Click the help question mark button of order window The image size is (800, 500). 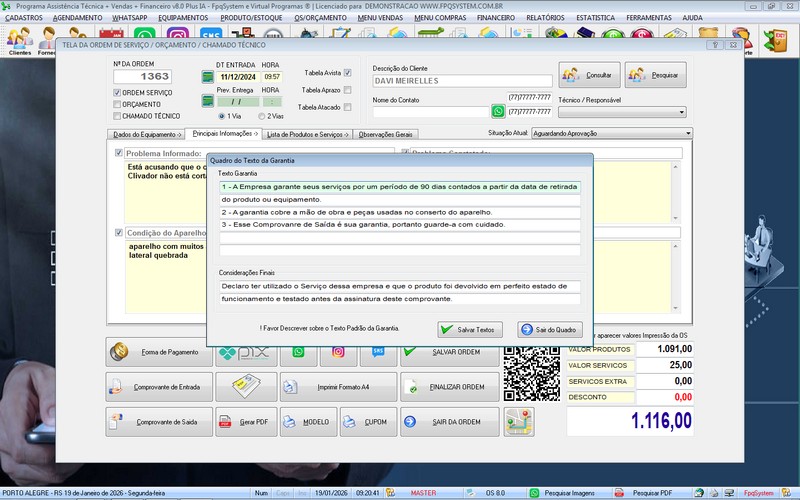pyautogui.click(x=715, y=45)
